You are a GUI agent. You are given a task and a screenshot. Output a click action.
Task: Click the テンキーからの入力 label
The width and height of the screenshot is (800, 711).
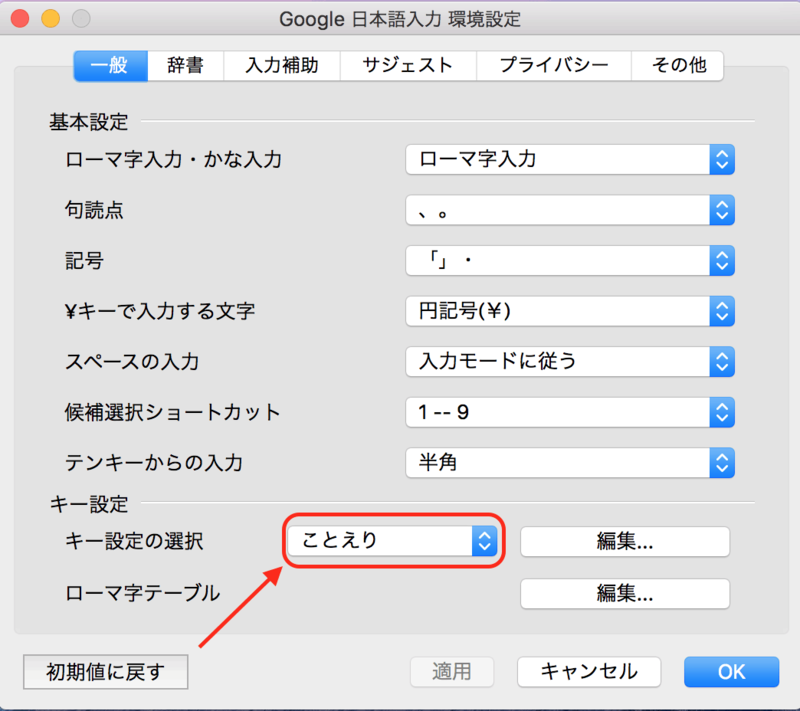click(x=154, y=463)
